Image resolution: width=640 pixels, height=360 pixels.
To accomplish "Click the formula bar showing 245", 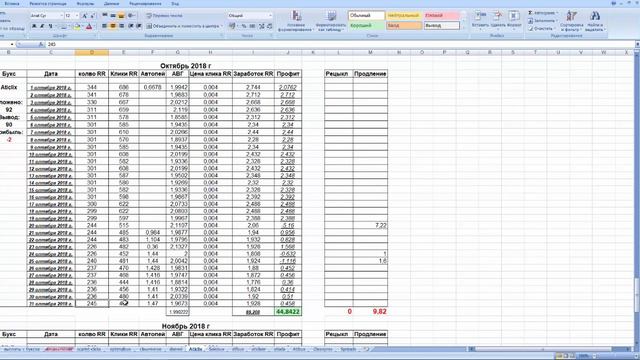I will pos(339,44).
